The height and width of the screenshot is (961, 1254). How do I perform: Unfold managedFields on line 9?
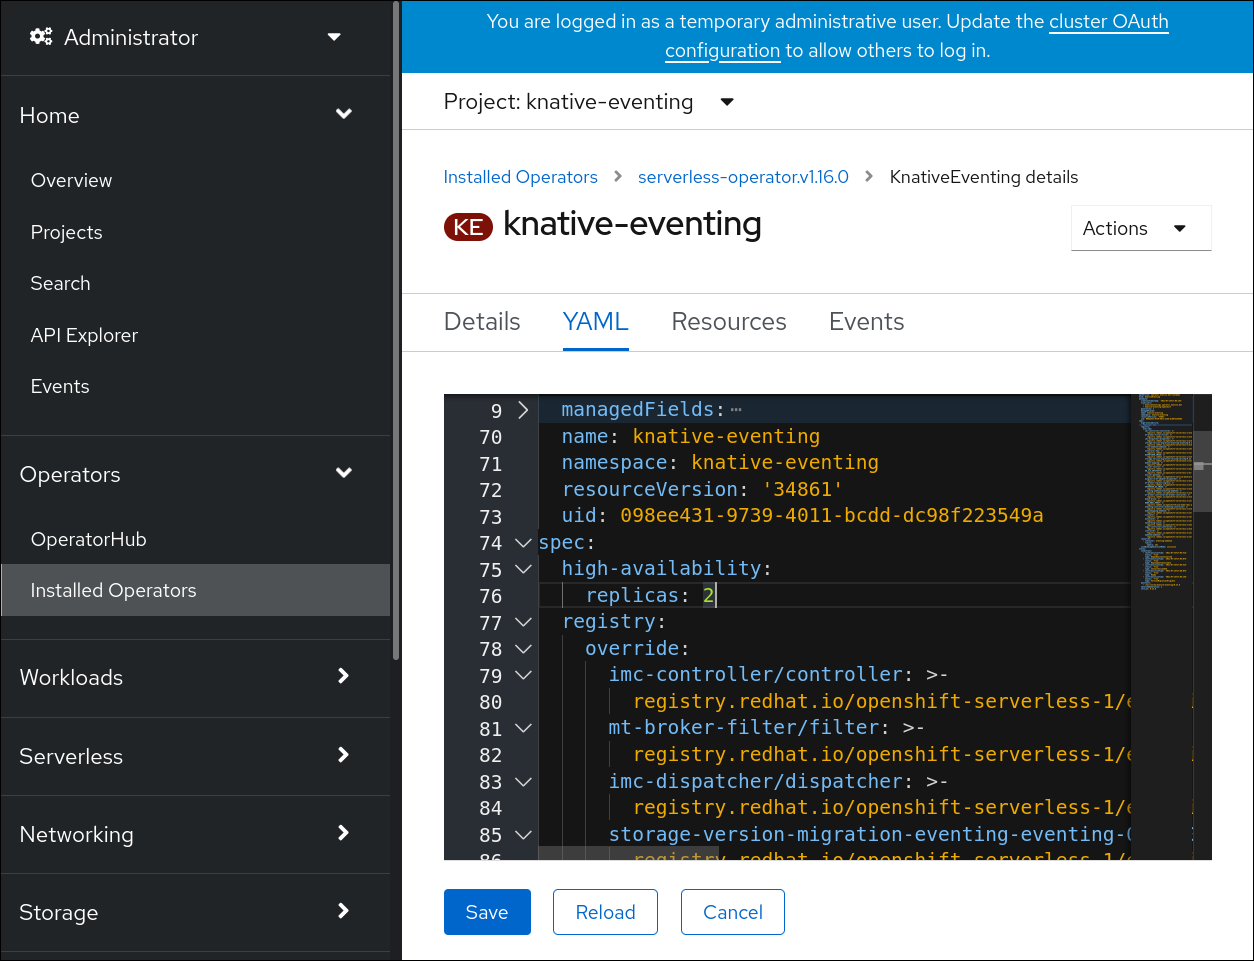[x=523, y=410]
